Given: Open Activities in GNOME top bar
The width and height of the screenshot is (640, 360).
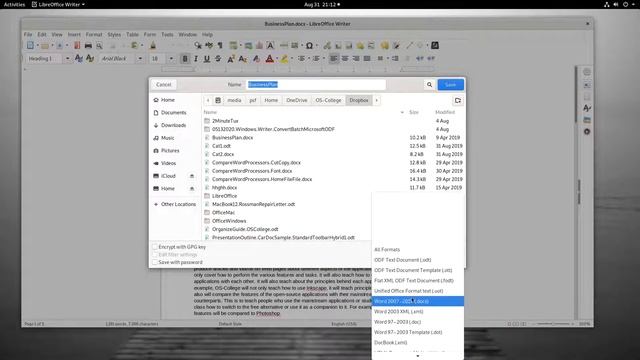Looking at the screenshot, I should click(x=14, y=4).
